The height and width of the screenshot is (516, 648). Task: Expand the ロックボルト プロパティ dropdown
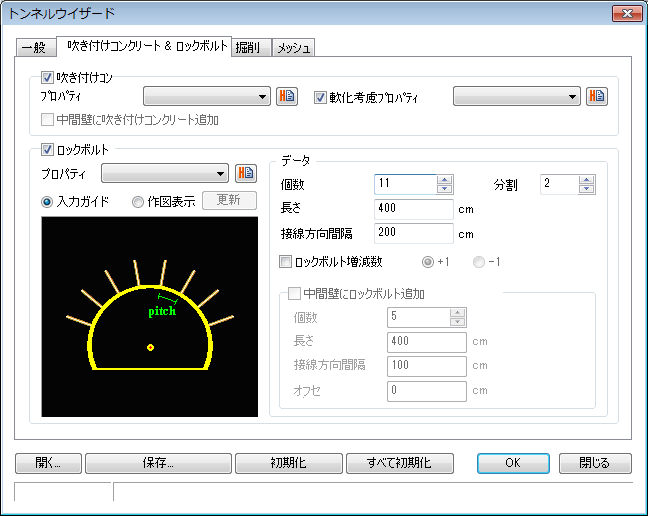164,173
